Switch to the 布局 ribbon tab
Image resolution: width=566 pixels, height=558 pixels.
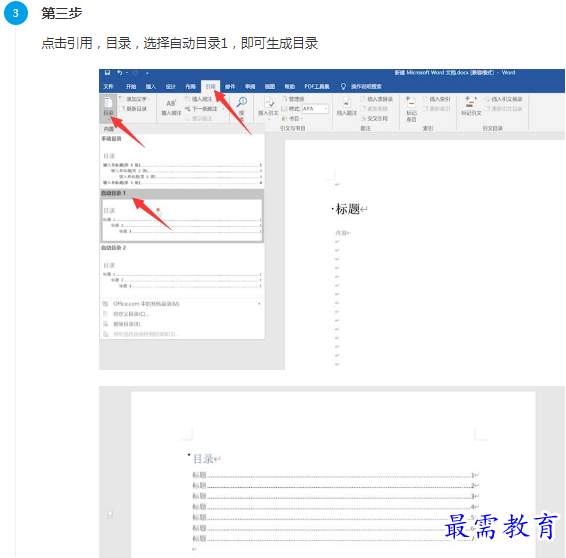coord(191,87)
